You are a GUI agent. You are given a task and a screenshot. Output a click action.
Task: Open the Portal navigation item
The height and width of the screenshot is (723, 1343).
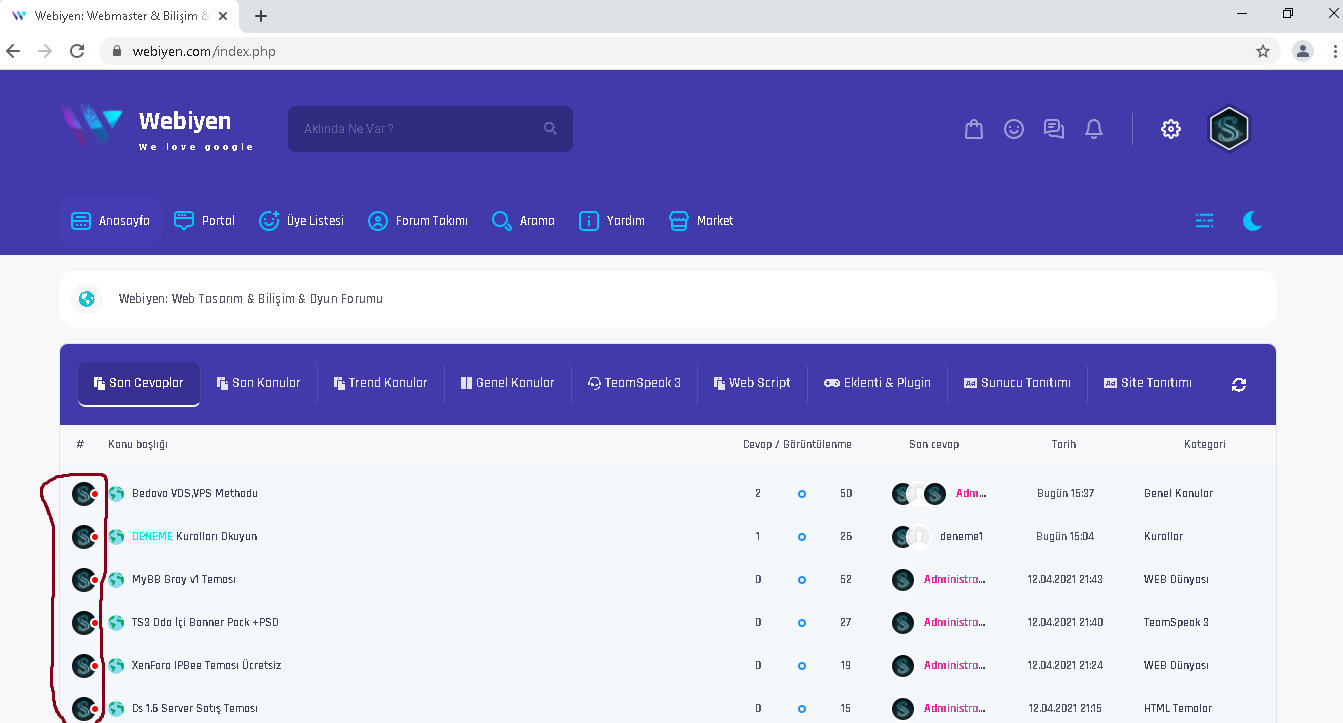pos(204,221)
